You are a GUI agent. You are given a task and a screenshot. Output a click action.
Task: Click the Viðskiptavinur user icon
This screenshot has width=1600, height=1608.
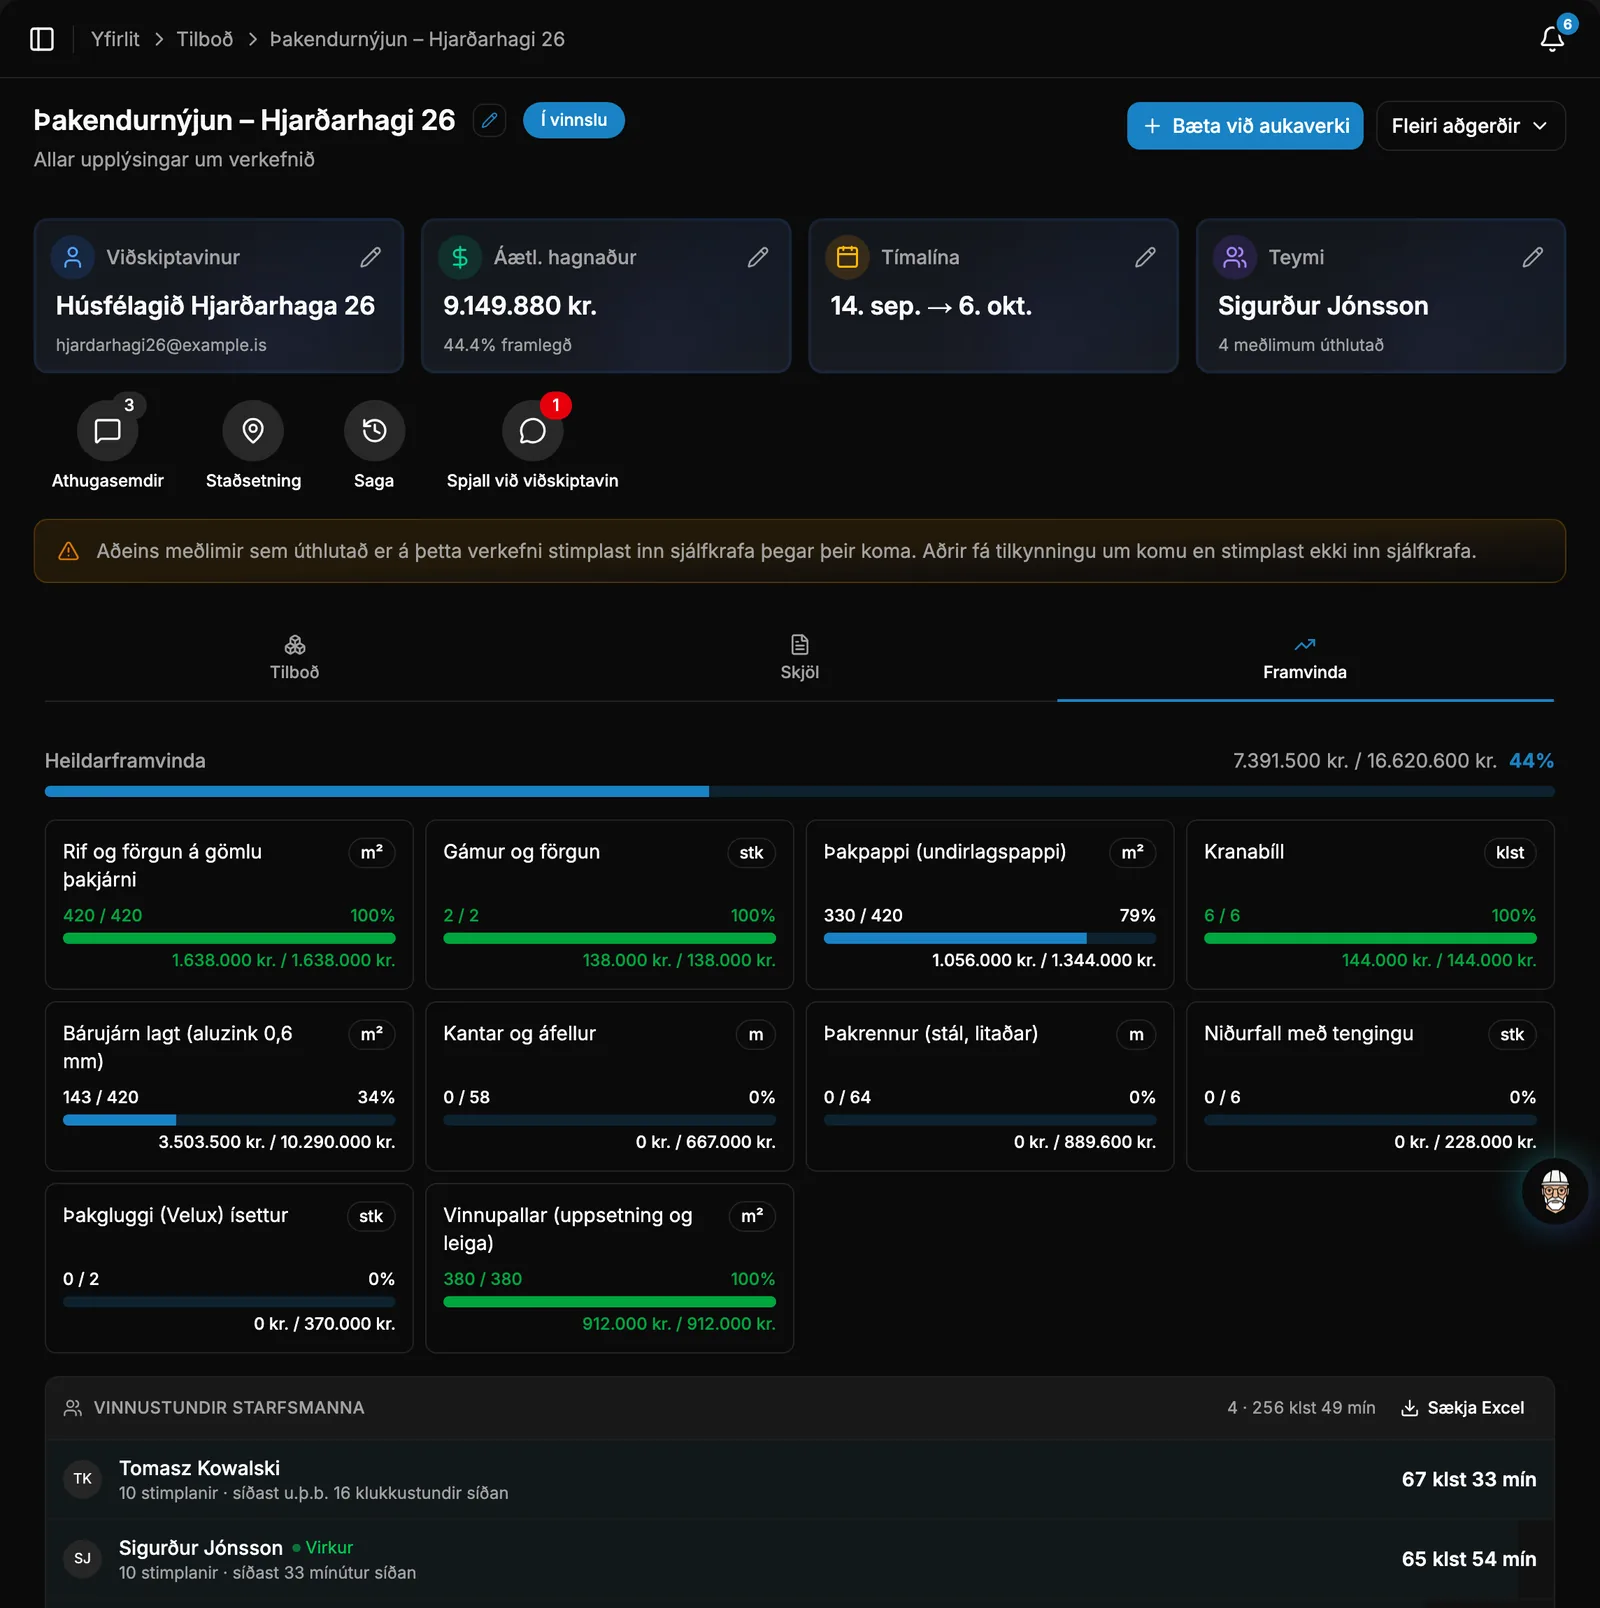73,257
